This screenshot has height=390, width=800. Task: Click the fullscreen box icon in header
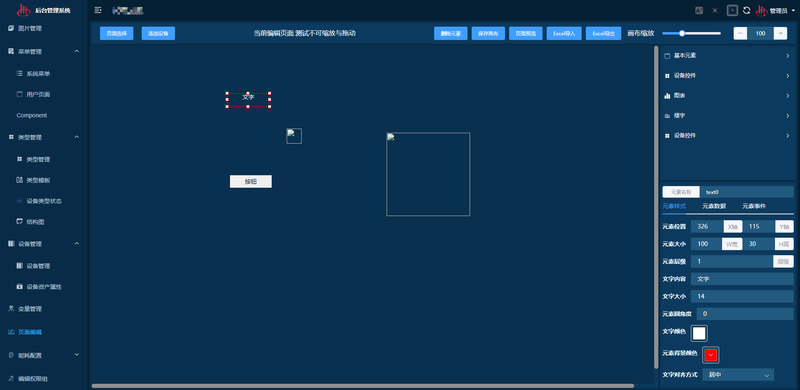(x=733, y=10)
